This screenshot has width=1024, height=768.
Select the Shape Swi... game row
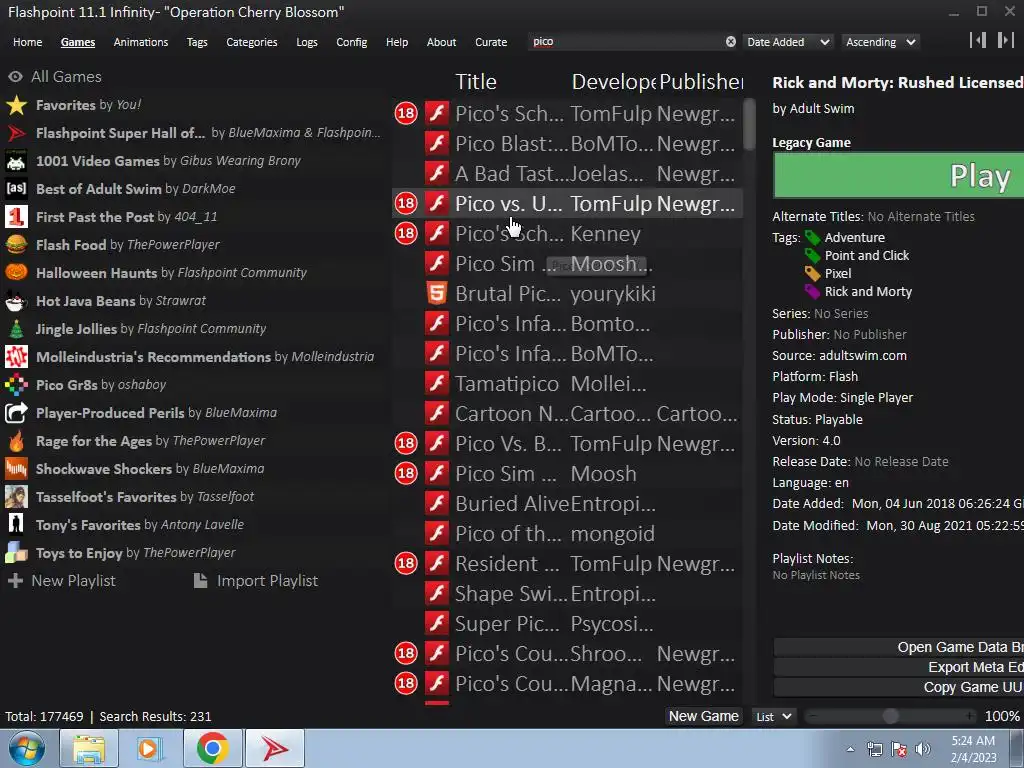(567, 594)
